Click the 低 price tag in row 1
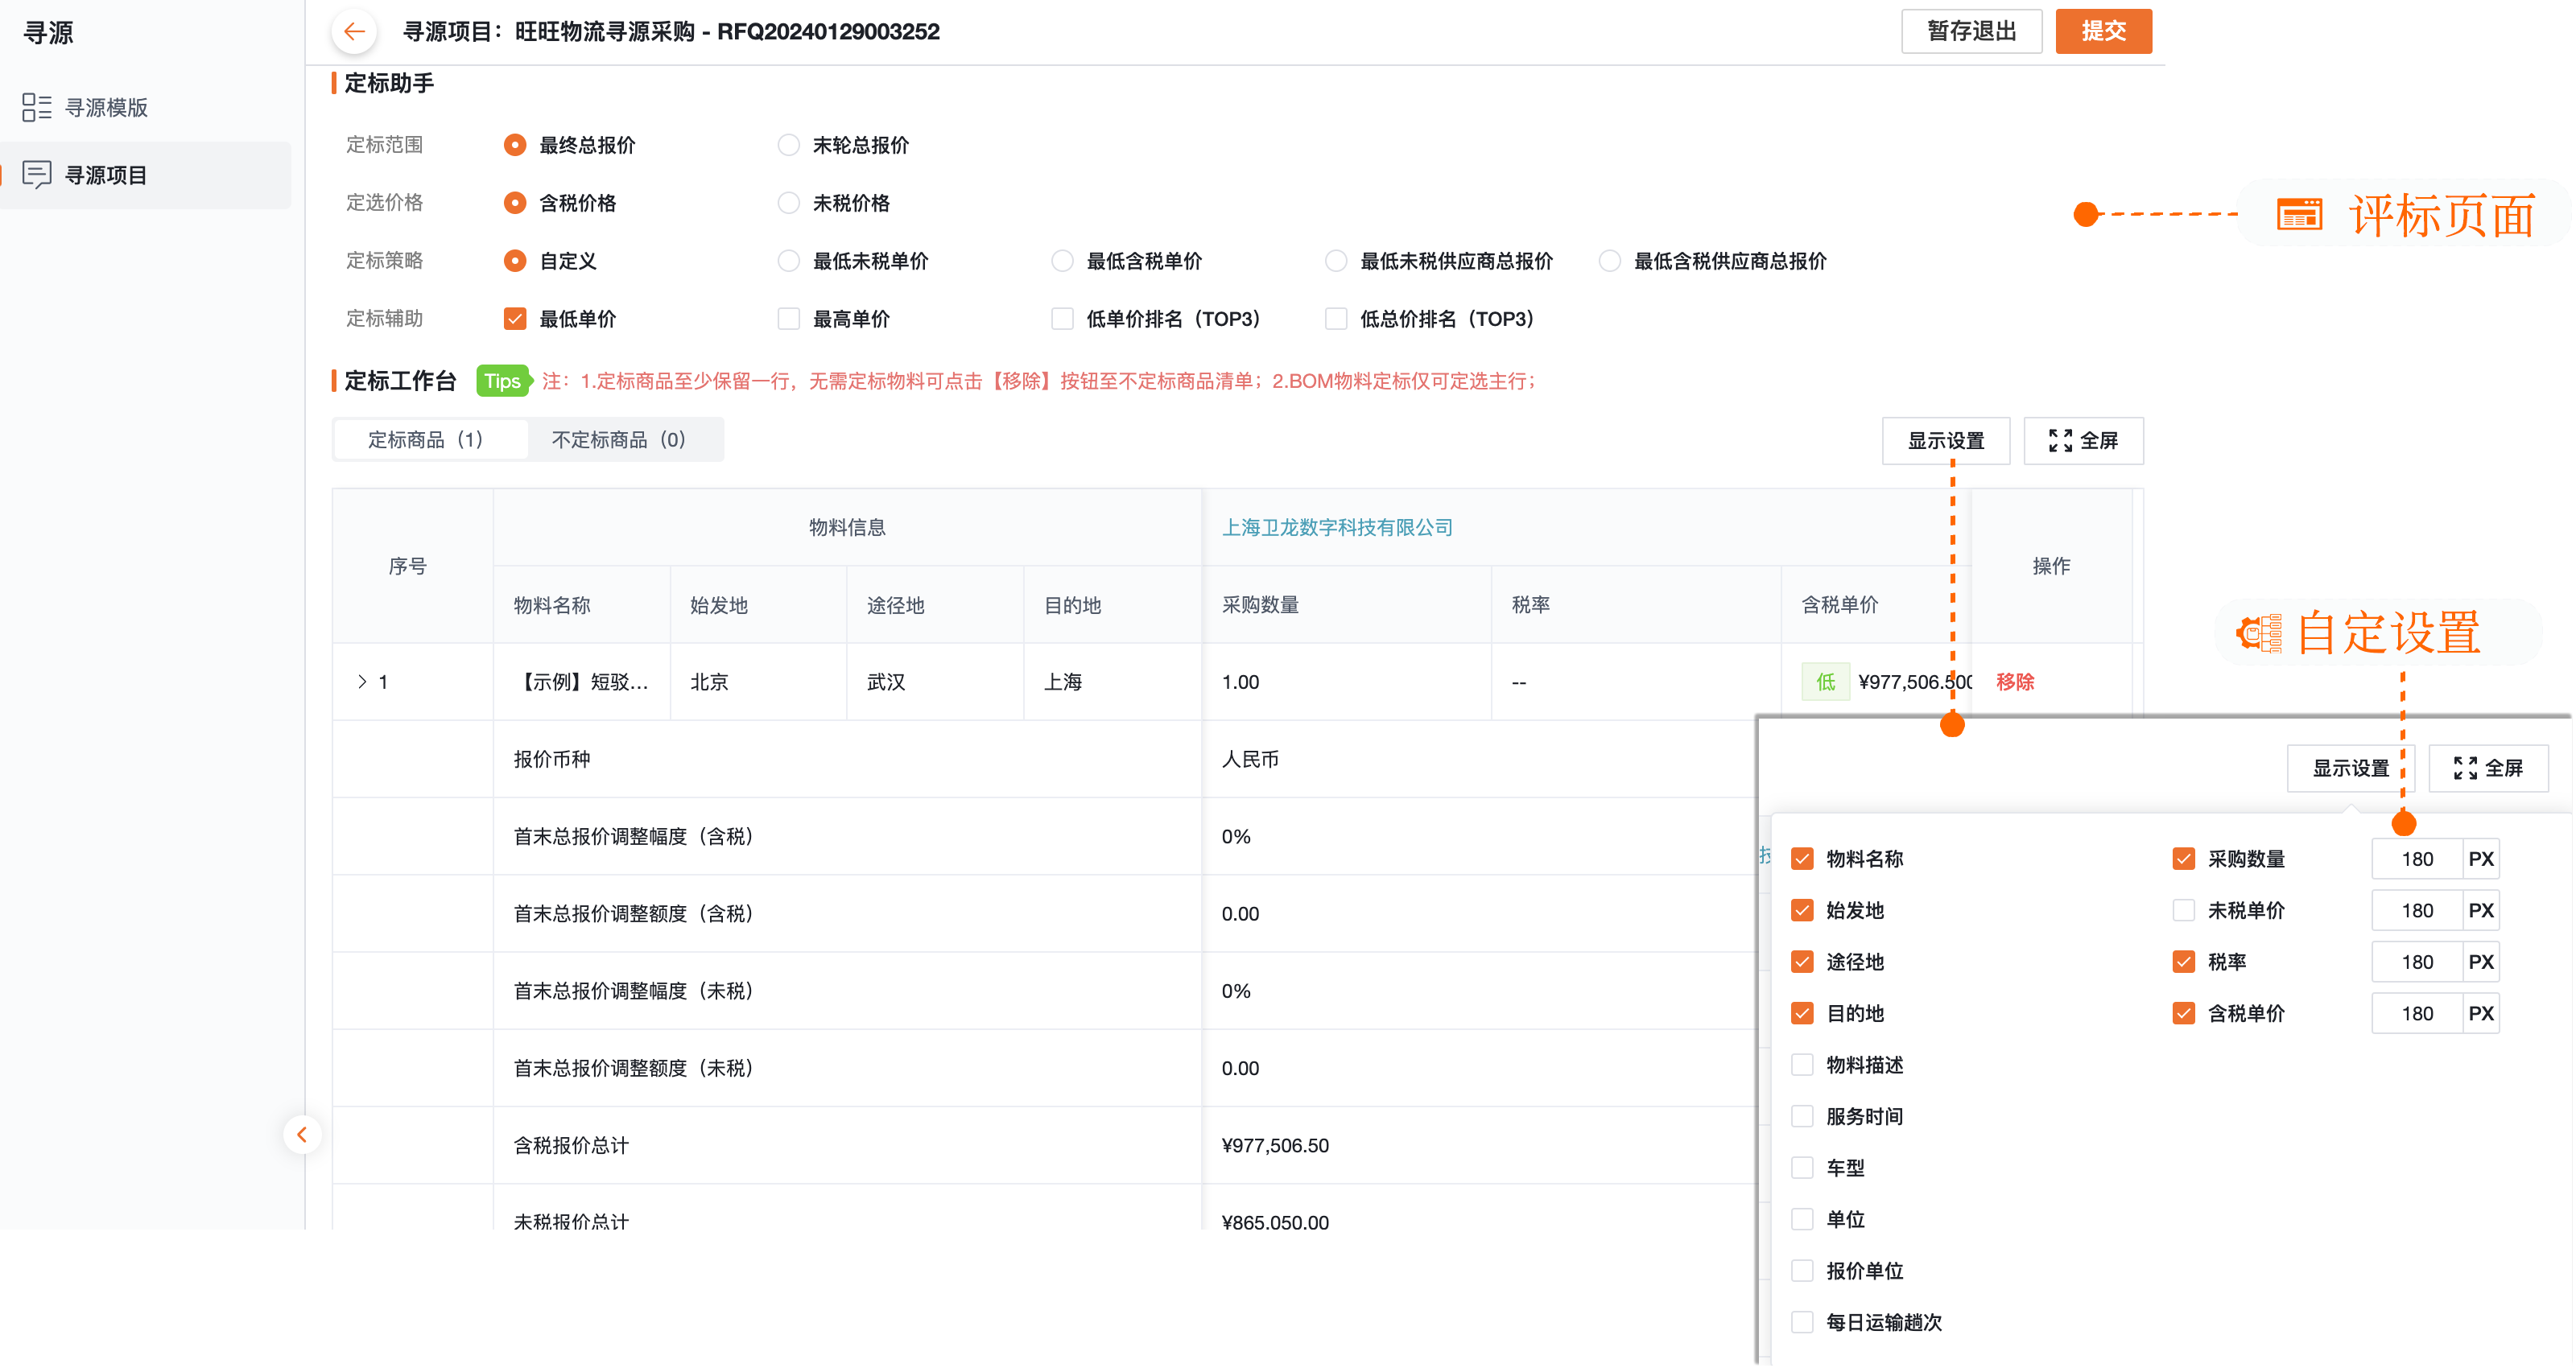Viewport: 2576px width, 1368px height. click(1825, 682)
